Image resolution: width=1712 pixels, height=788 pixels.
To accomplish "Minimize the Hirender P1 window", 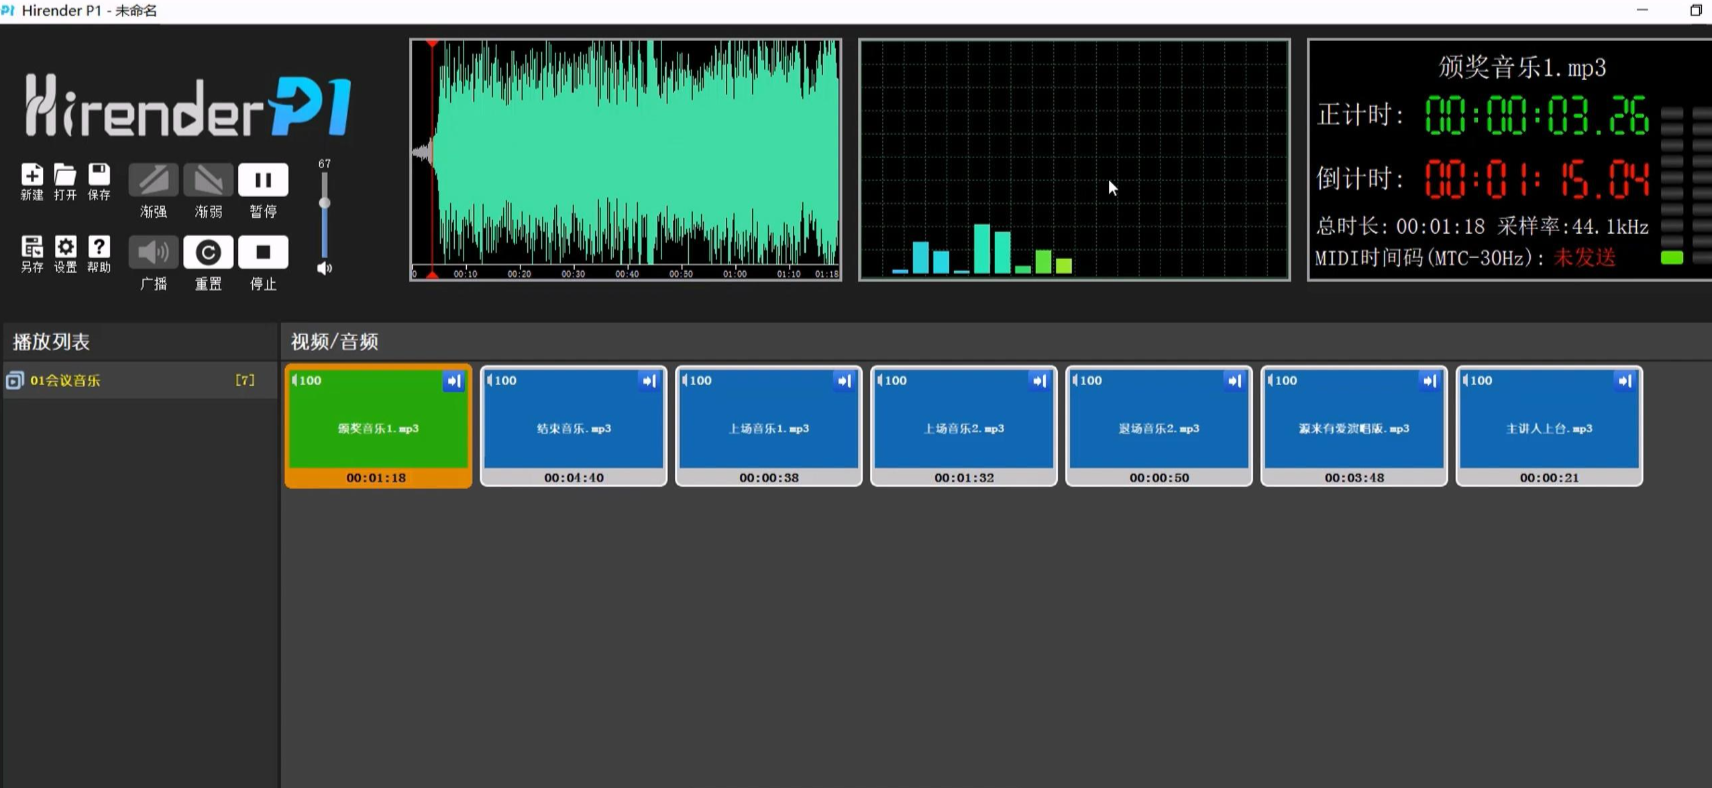I will pos(1642,10).
